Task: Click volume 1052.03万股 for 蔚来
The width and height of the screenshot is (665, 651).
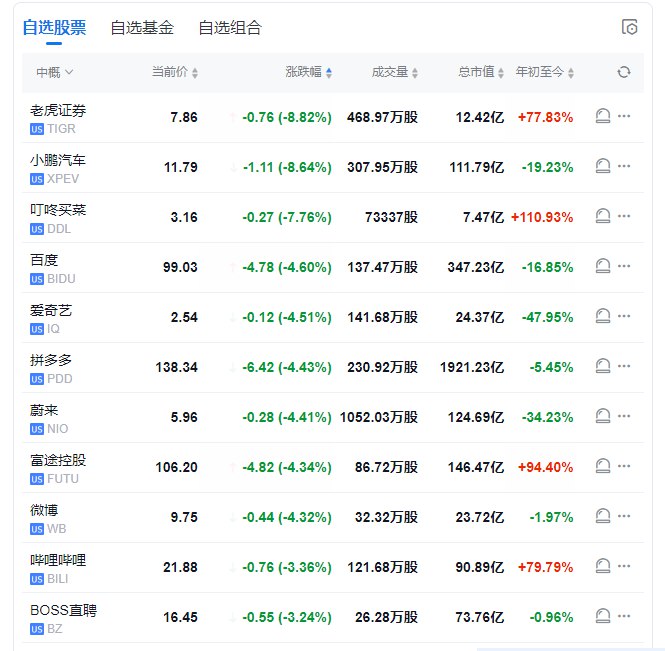Action: [x=379, y=417]
